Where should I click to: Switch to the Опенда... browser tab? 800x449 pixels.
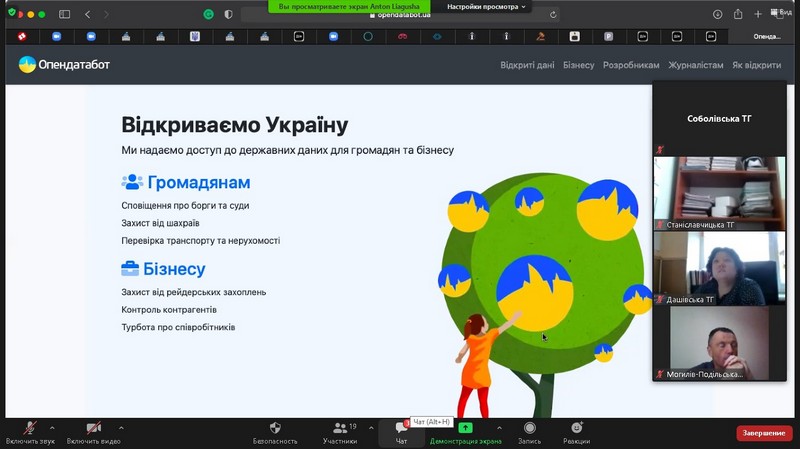click(x=766, y=36)
